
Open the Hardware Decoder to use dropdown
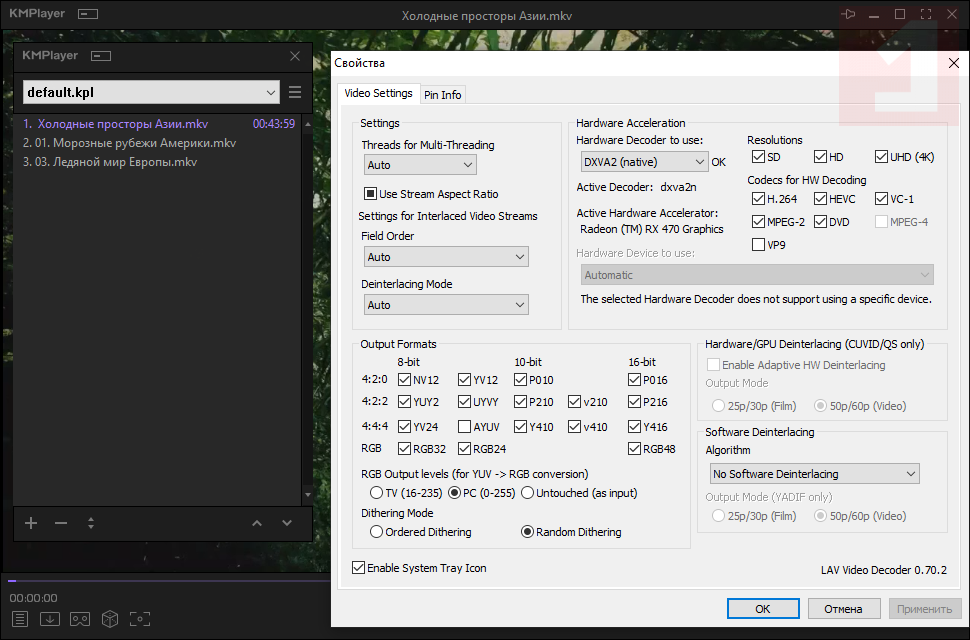click(x=644, y=161)
